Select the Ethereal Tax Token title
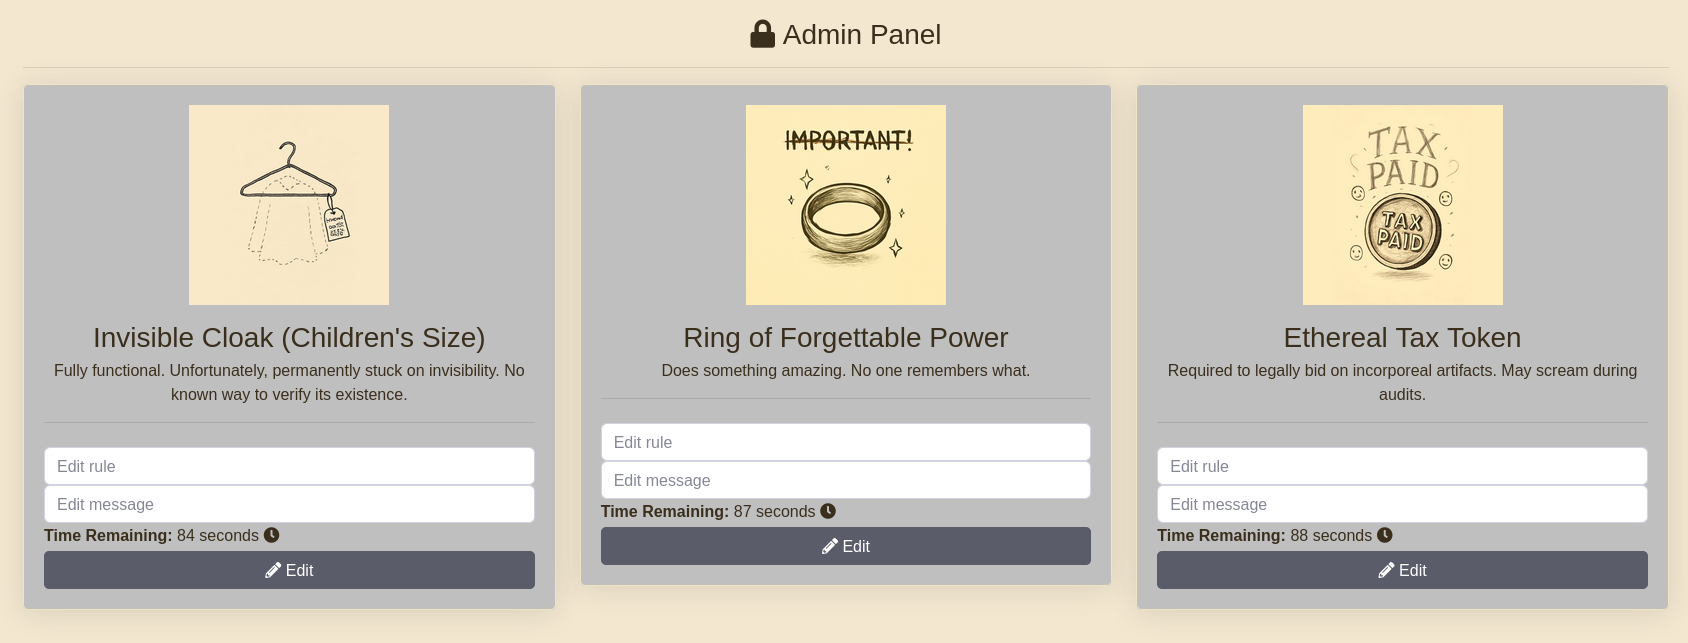 [1402, 338]
